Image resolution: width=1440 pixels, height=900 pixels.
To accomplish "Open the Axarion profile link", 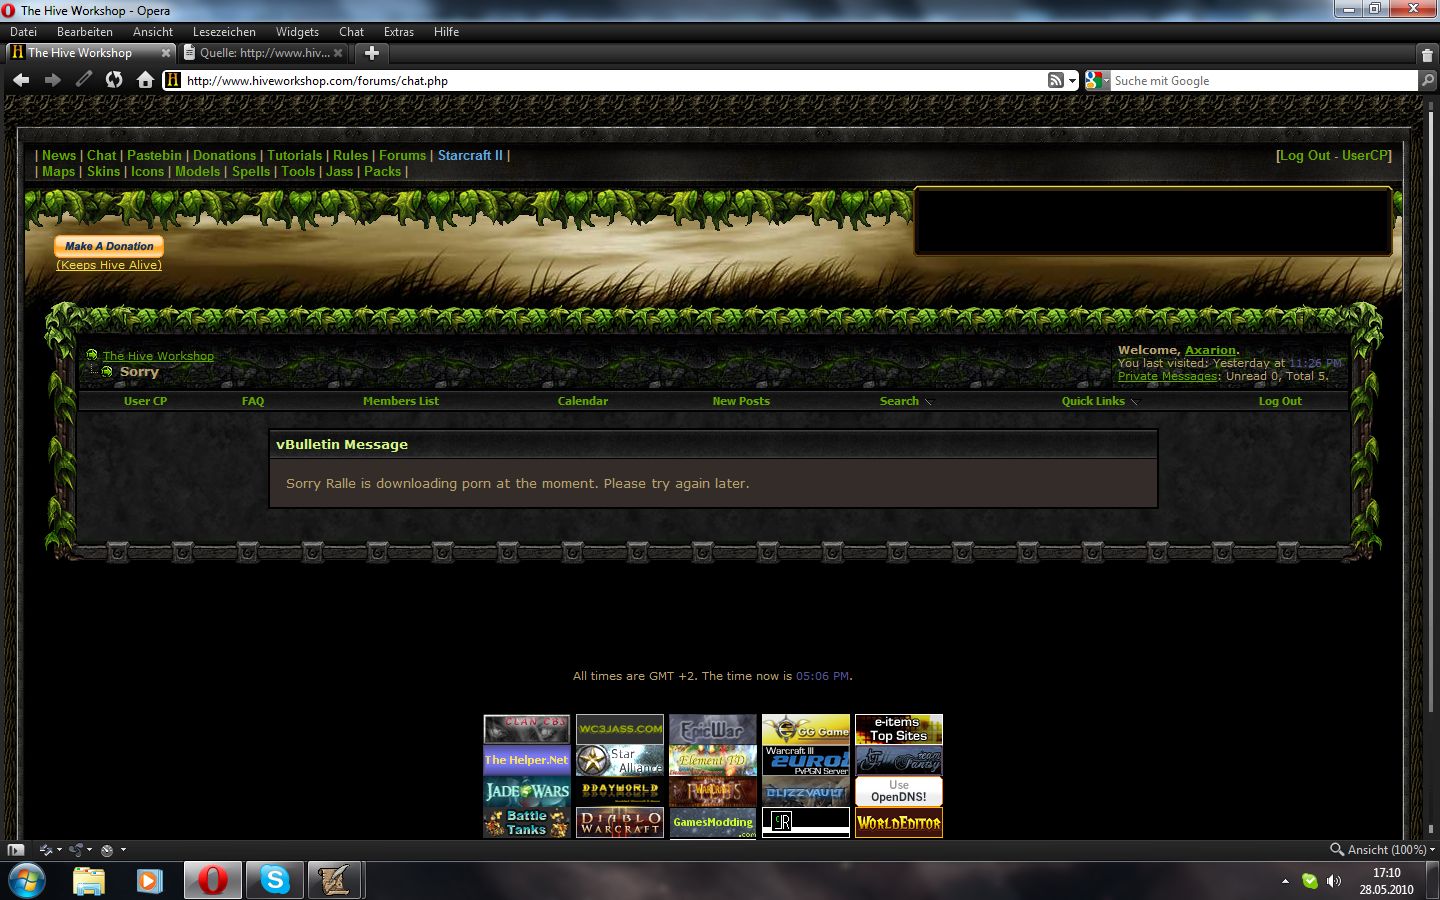I will [x=1210, y=350].
